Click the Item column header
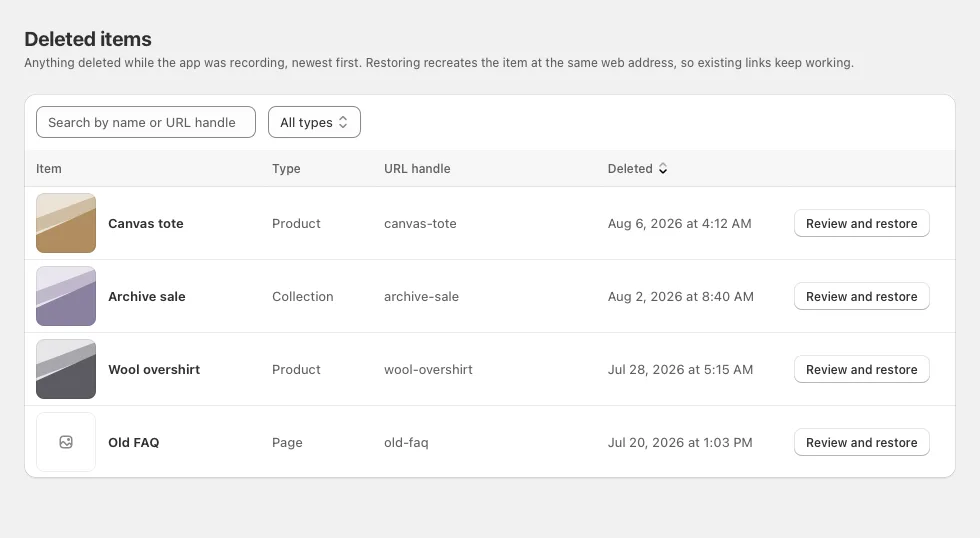Screen dimensions: 980x538 [49, 169]
